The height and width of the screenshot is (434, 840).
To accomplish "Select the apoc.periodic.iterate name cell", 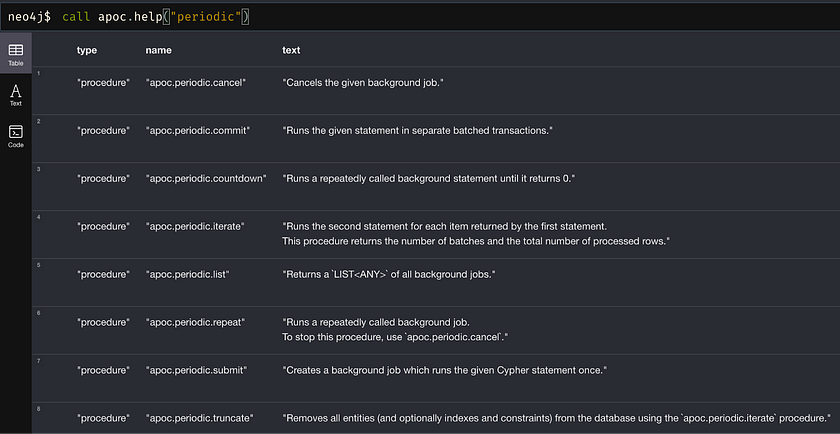I will [x=195, y=226].
